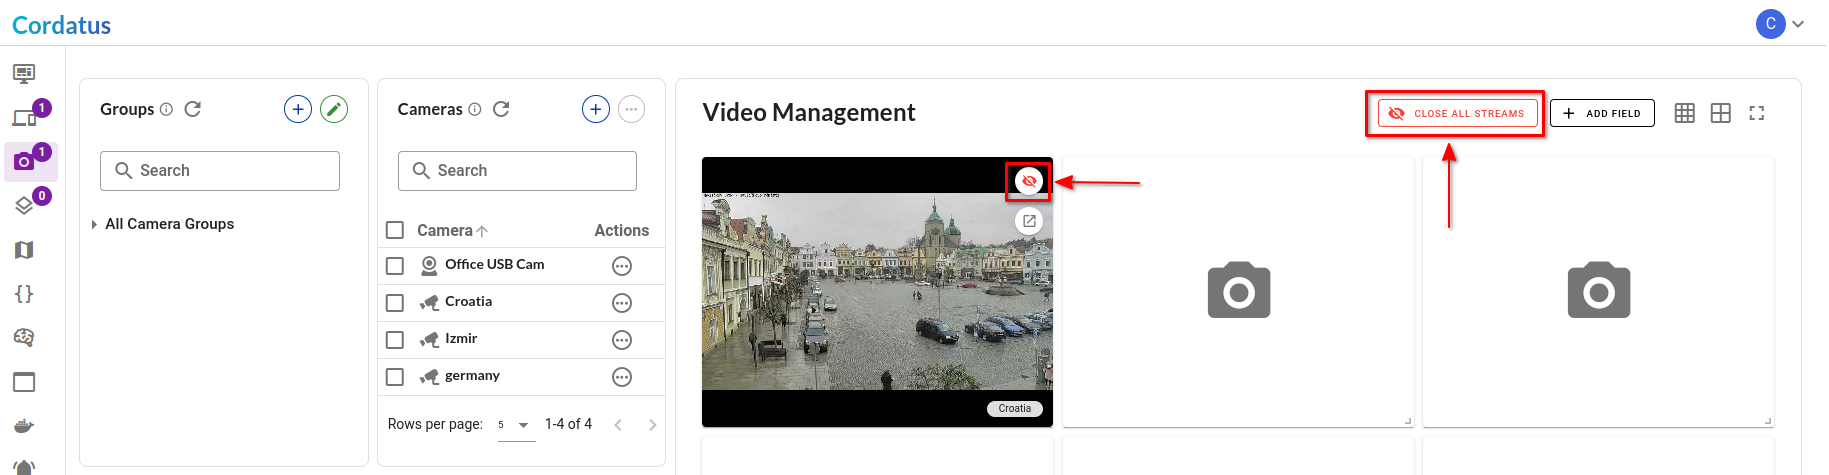This screenshot has width=1829, height=475.
Task: Switch to fullscreen video view
Action: [1756, 113]
